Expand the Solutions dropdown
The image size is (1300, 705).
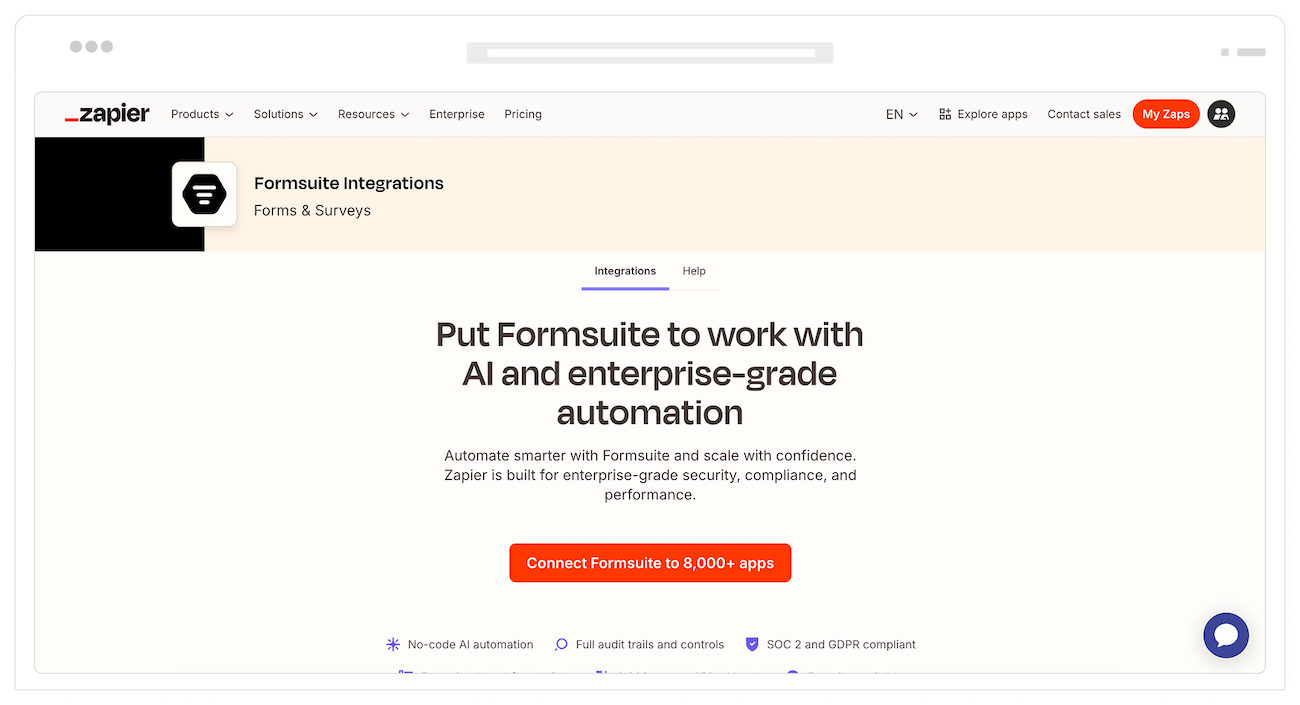(285, 114)
